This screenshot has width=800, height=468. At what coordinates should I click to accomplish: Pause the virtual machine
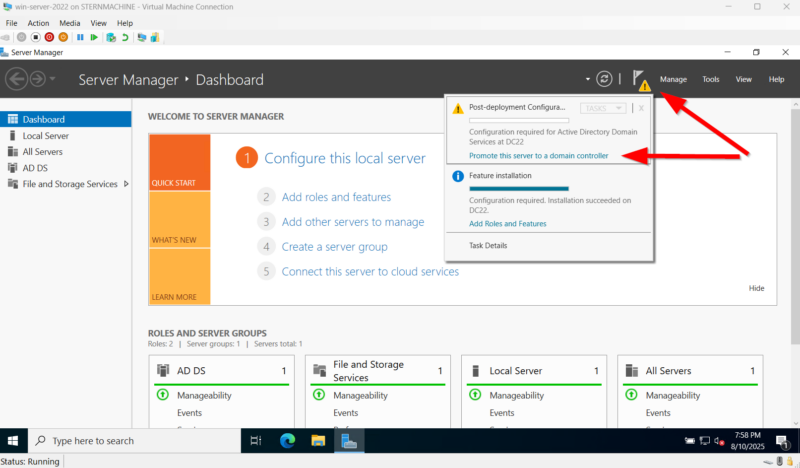pos(80,37)
